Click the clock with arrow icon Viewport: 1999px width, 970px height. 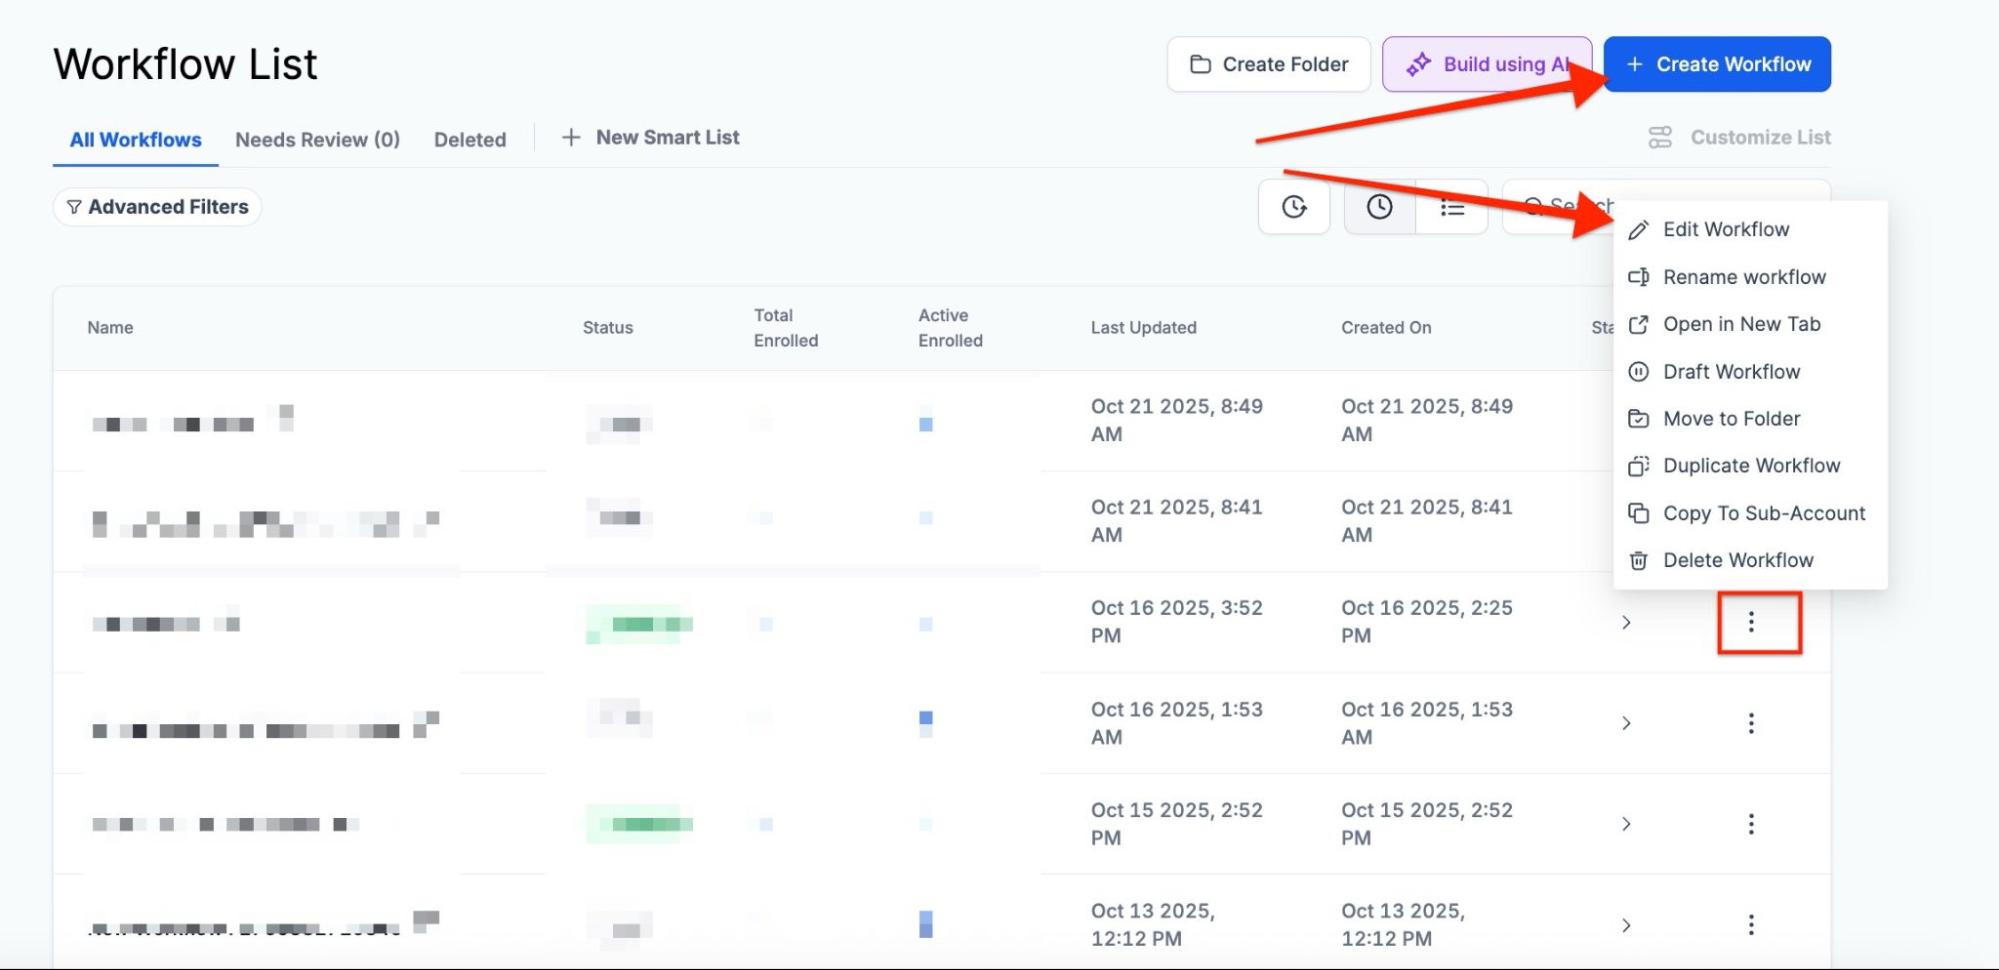(x=1294, y=207)
